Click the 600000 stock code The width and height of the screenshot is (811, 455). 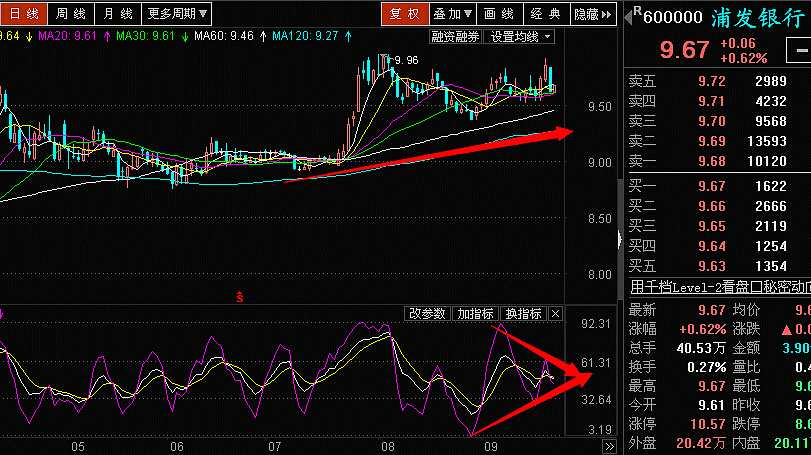point(673,18)
